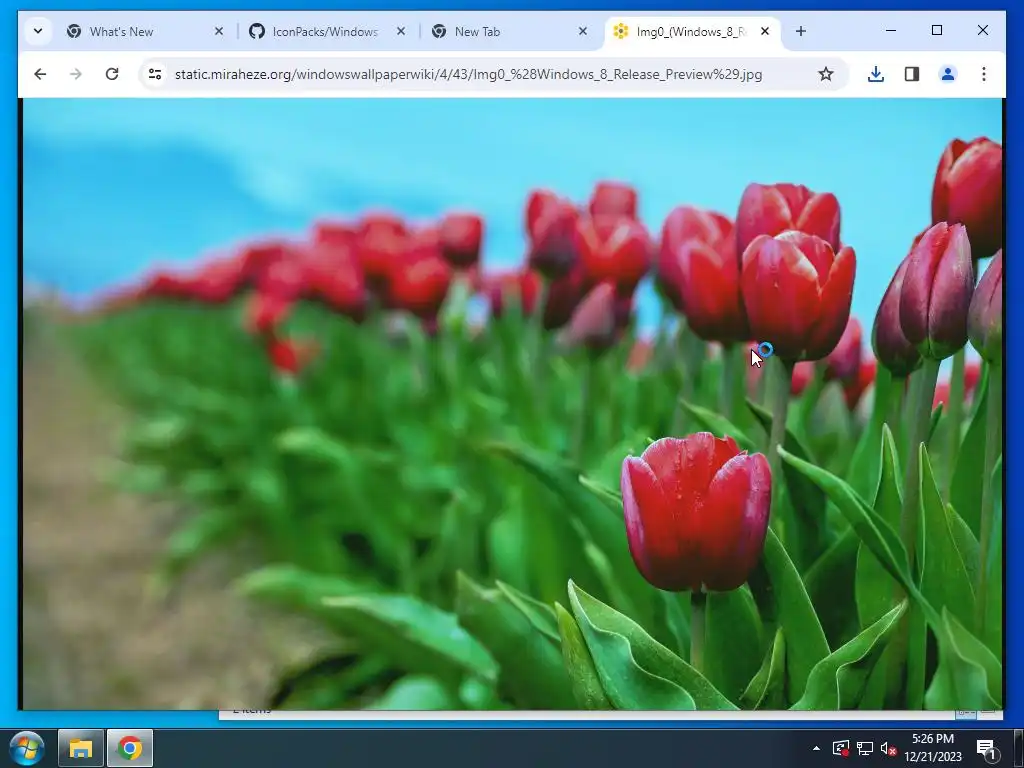1024x768 pixels.
Task: Open the Action Center flag tray icon
Action: (841, 748)
